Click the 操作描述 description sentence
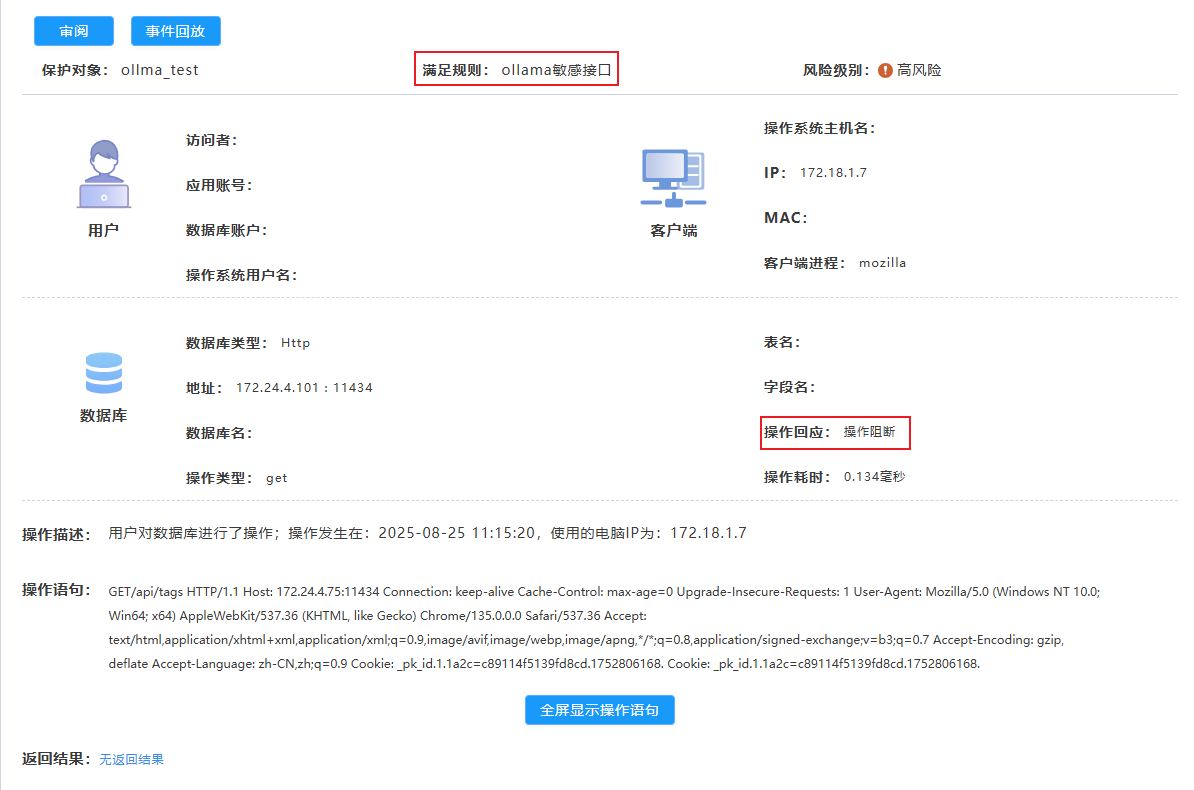 tap(427, 533)
